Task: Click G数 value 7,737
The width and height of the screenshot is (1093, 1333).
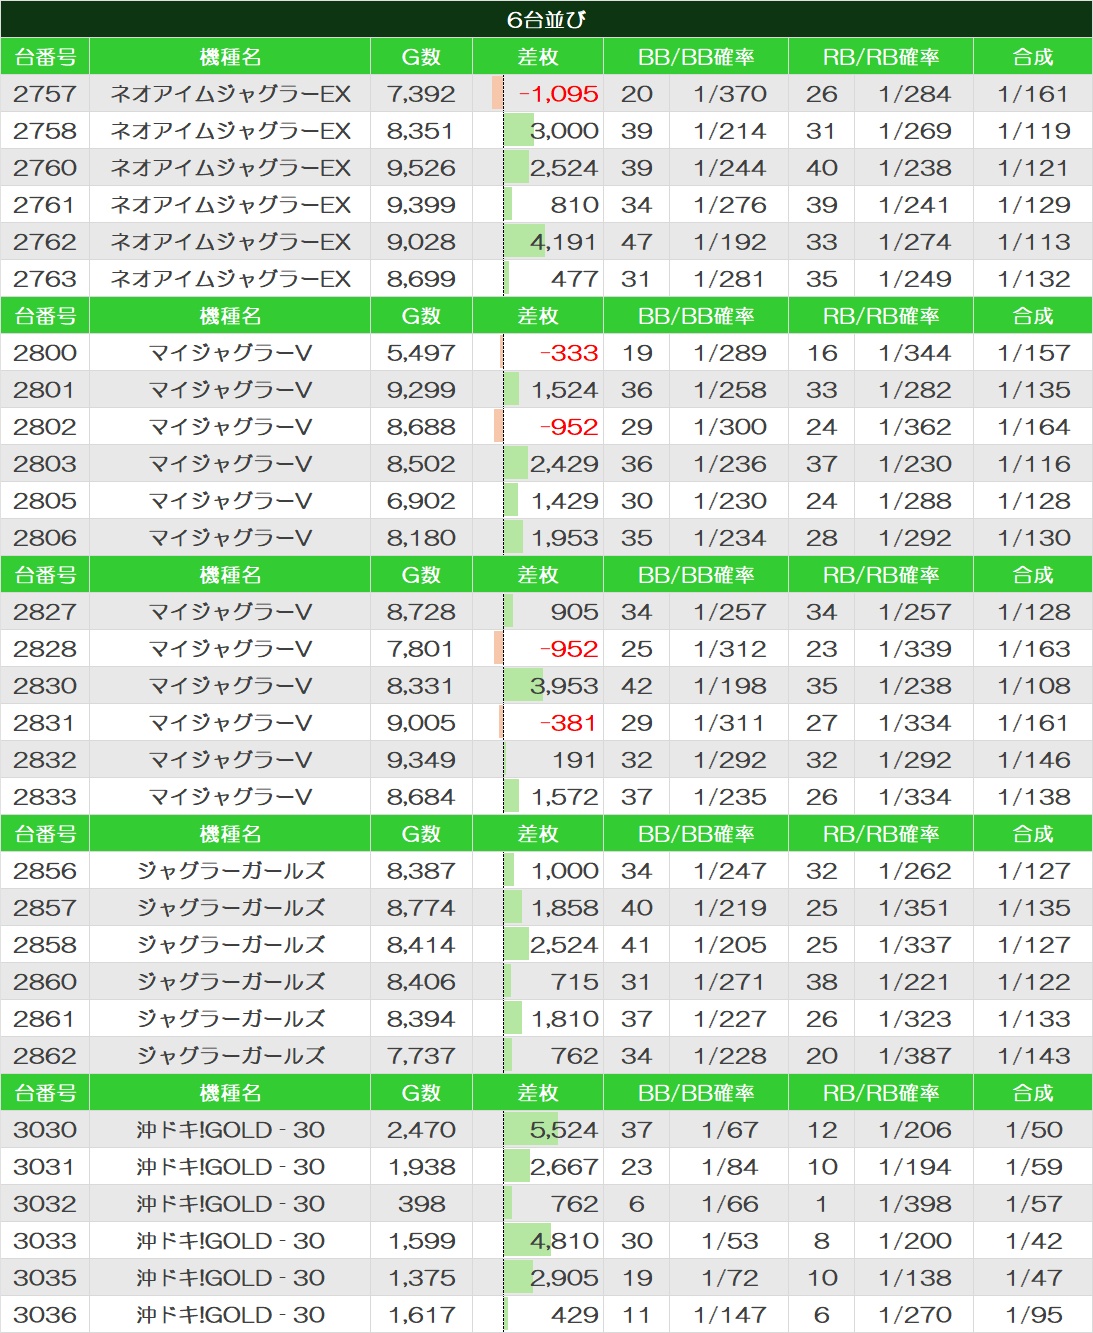Action: 421,1056
